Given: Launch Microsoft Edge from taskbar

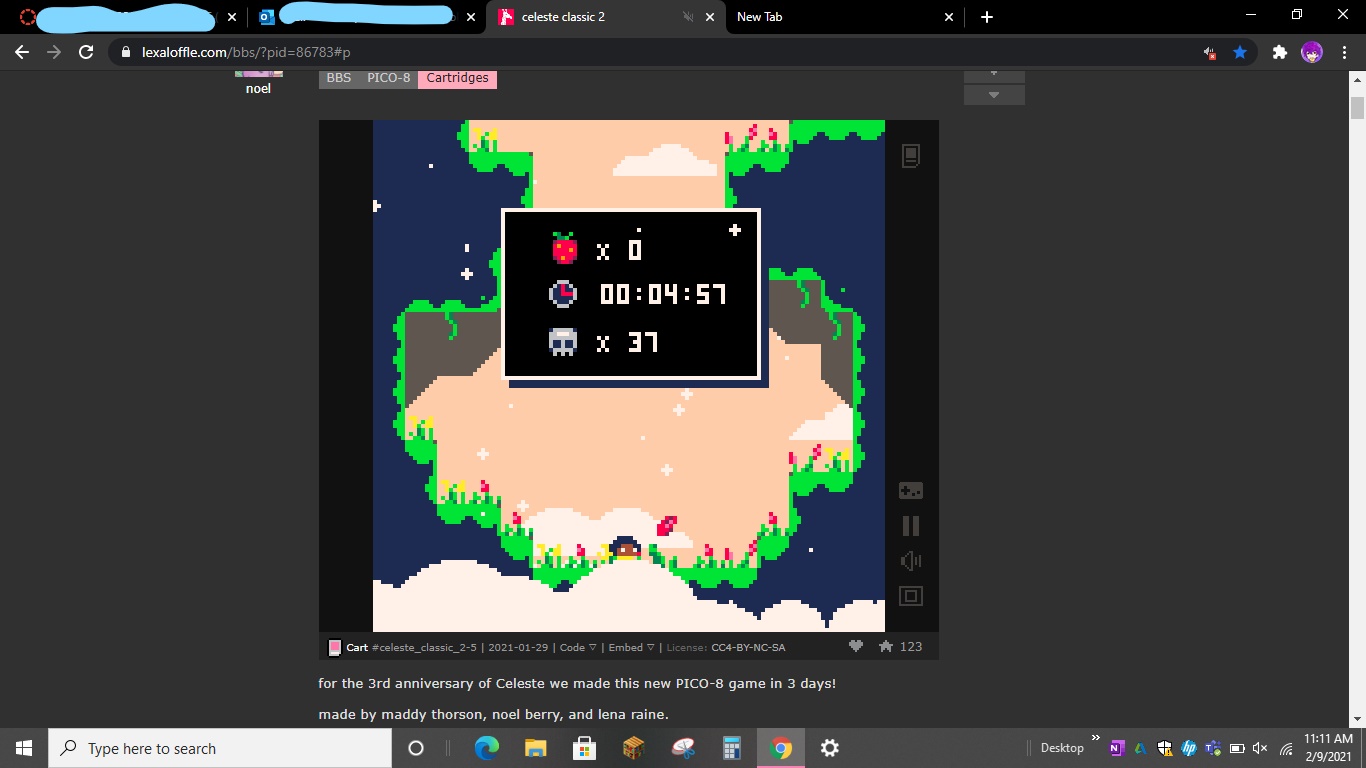Looking at the screenshot, I should [x=486, y=748].
